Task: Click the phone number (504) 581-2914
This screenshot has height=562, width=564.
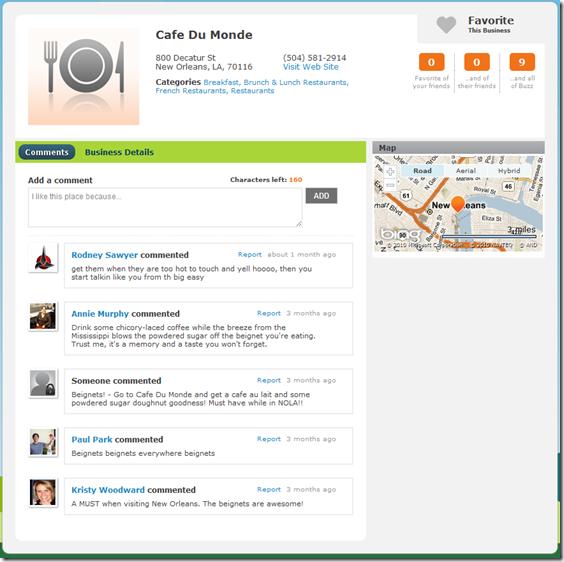Action: pos(314,58)
